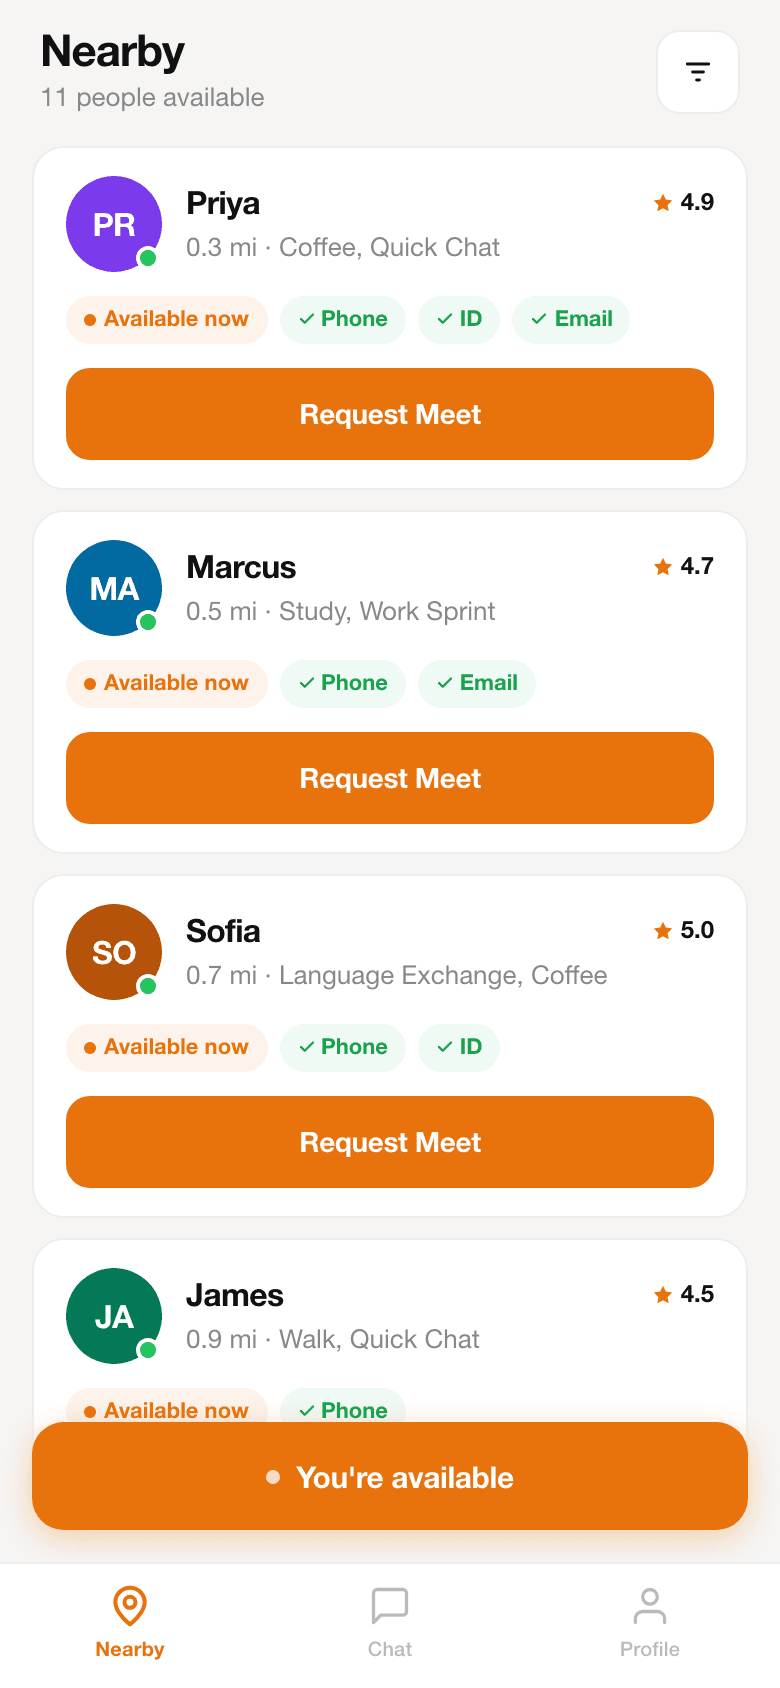Open Sofia's SO avatar profile

[x=114, y=952]
